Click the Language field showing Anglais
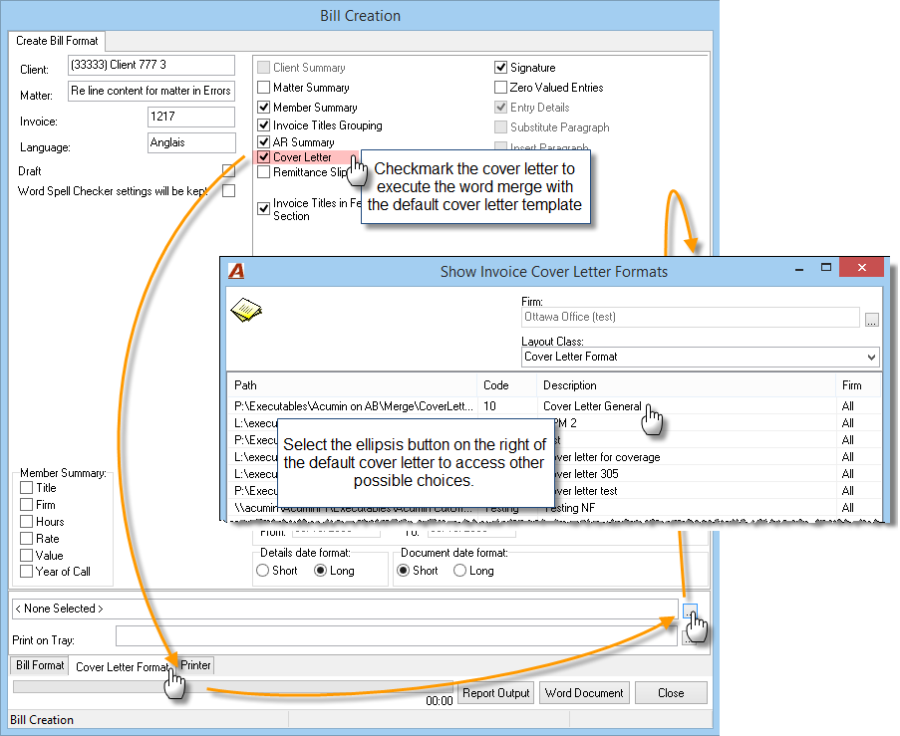 point(191,143)
